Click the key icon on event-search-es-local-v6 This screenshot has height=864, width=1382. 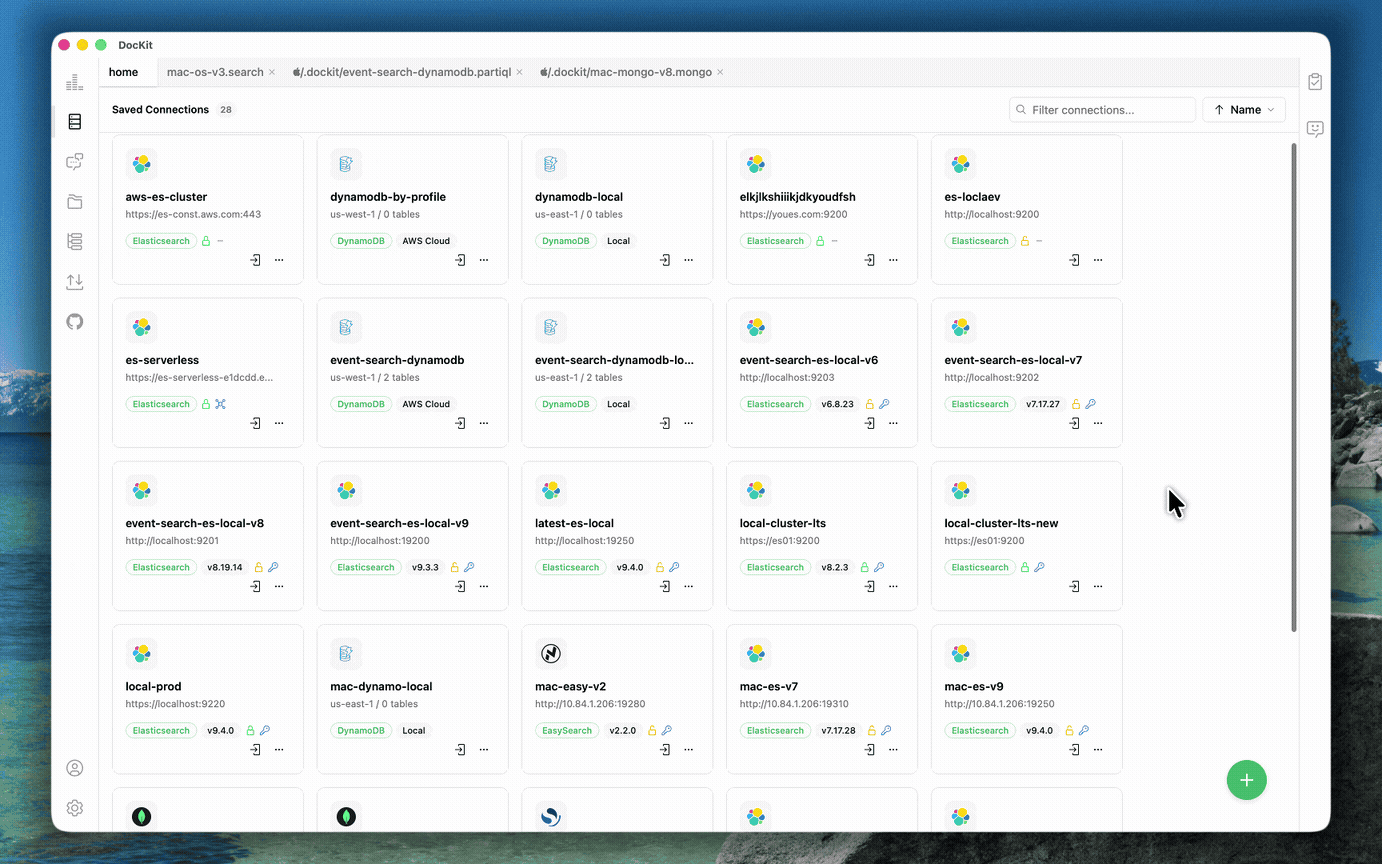click(x=884, y=404)
